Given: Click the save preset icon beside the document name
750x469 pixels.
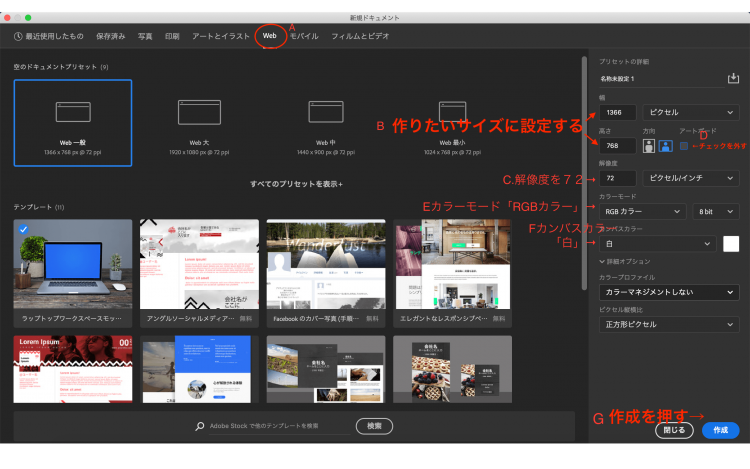Looking at the screenshot, I should [x=733, y=78].
